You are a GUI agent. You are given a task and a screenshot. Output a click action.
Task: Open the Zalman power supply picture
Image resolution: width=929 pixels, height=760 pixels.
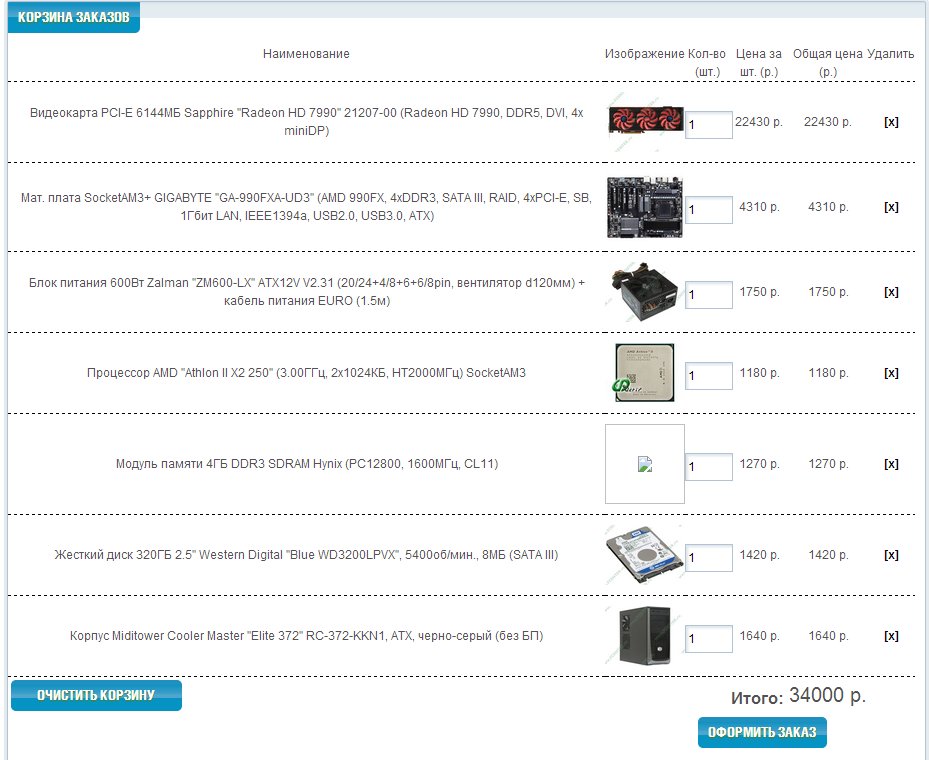pyautogui.click(x=645, y=292)
